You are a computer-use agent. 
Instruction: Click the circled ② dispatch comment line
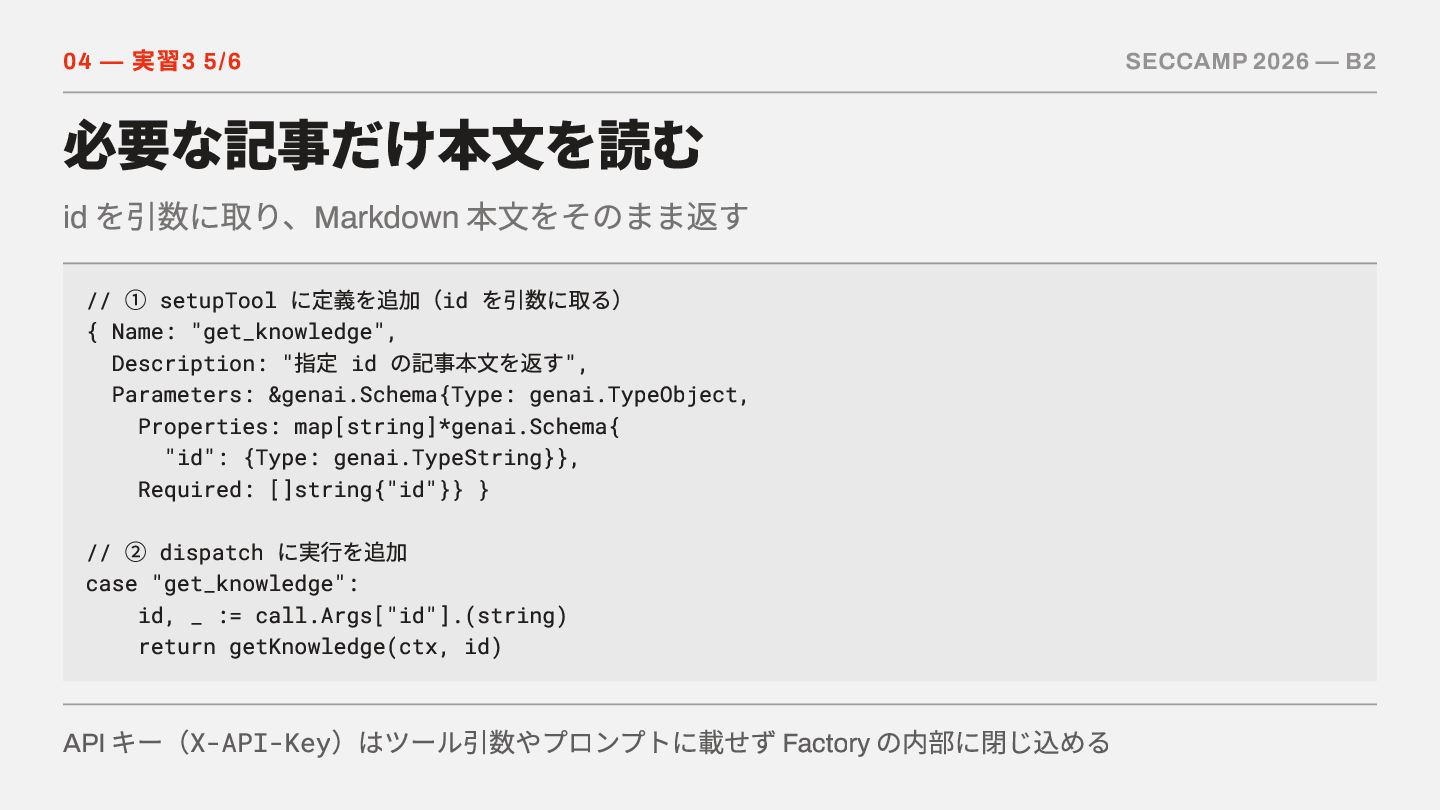pos(246,553)
